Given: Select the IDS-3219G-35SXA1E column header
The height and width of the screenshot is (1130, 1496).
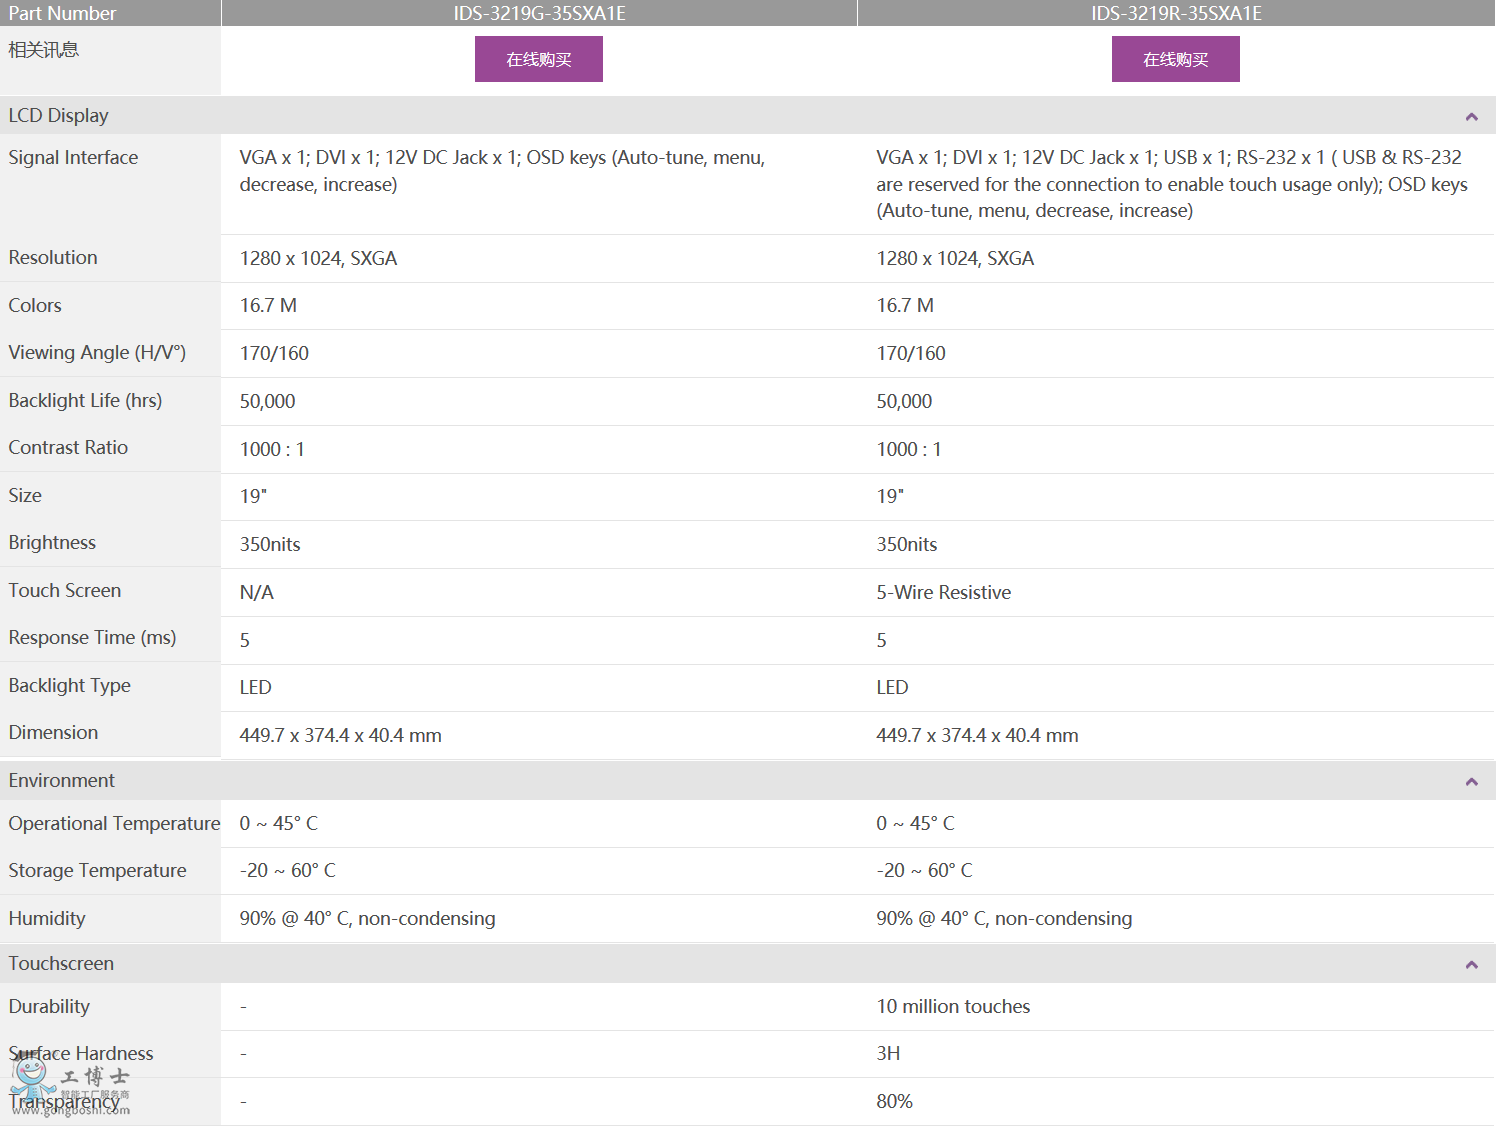Looking at the screenshot, I should coord(539,13).
